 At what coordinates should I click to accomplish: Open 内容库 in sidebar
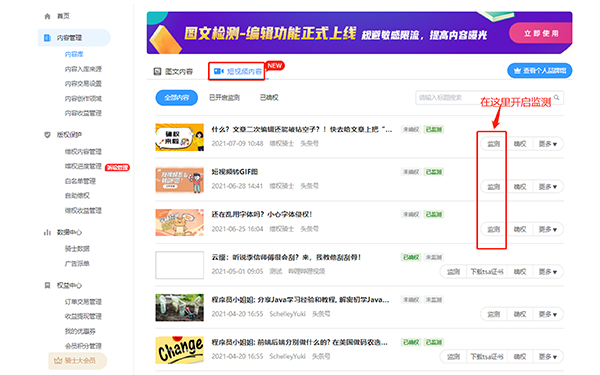74,54
